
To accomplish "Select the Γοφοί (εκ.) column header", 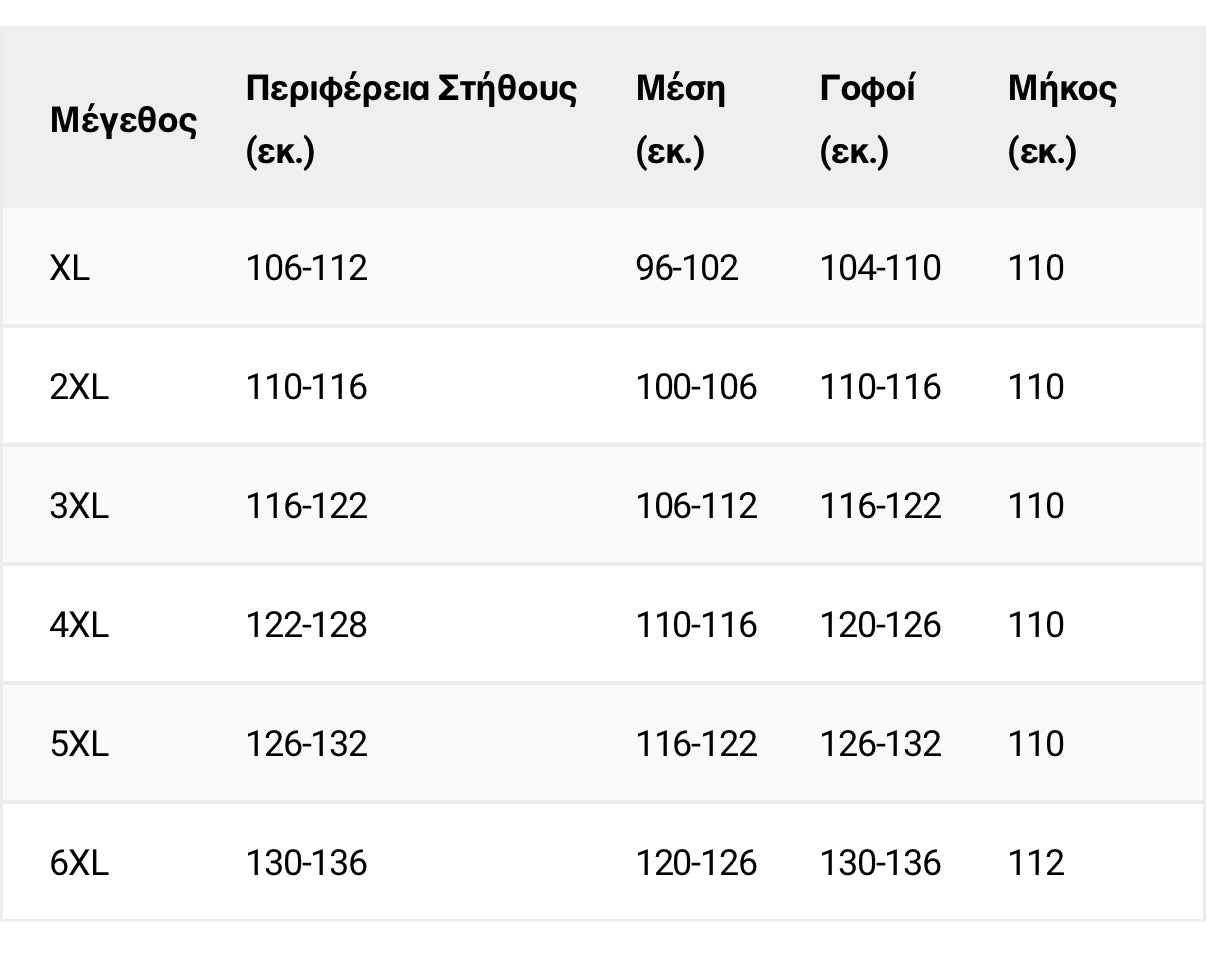I will [x=867, y=120].
